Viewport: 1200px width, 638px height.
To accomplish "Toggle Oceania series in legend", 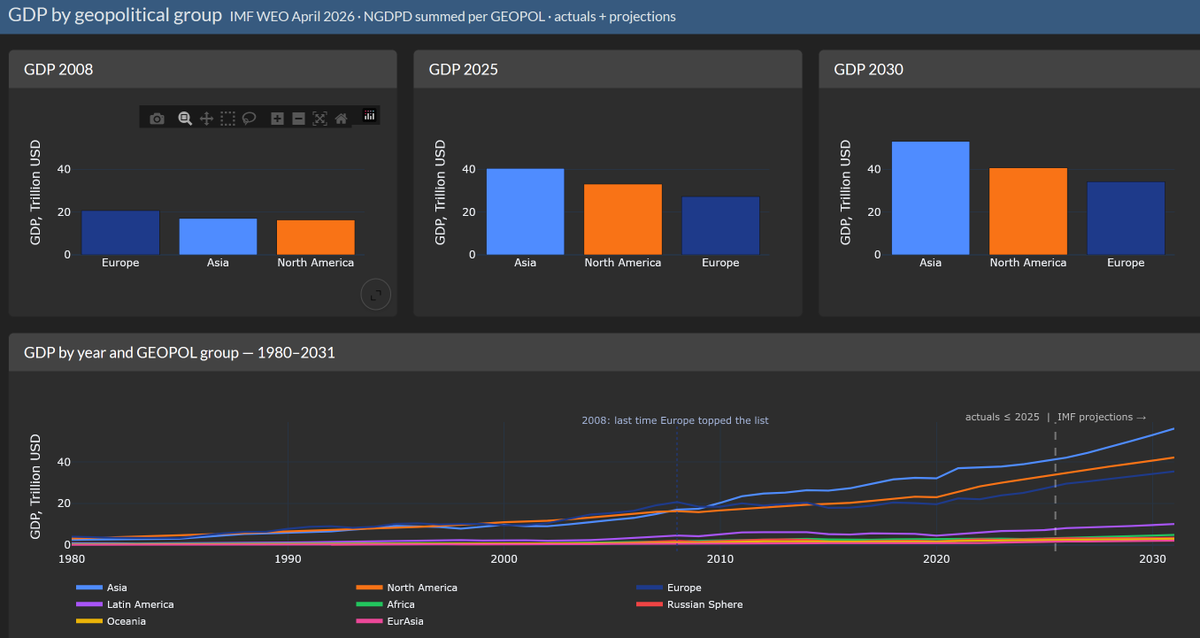I will coord(111,621).
